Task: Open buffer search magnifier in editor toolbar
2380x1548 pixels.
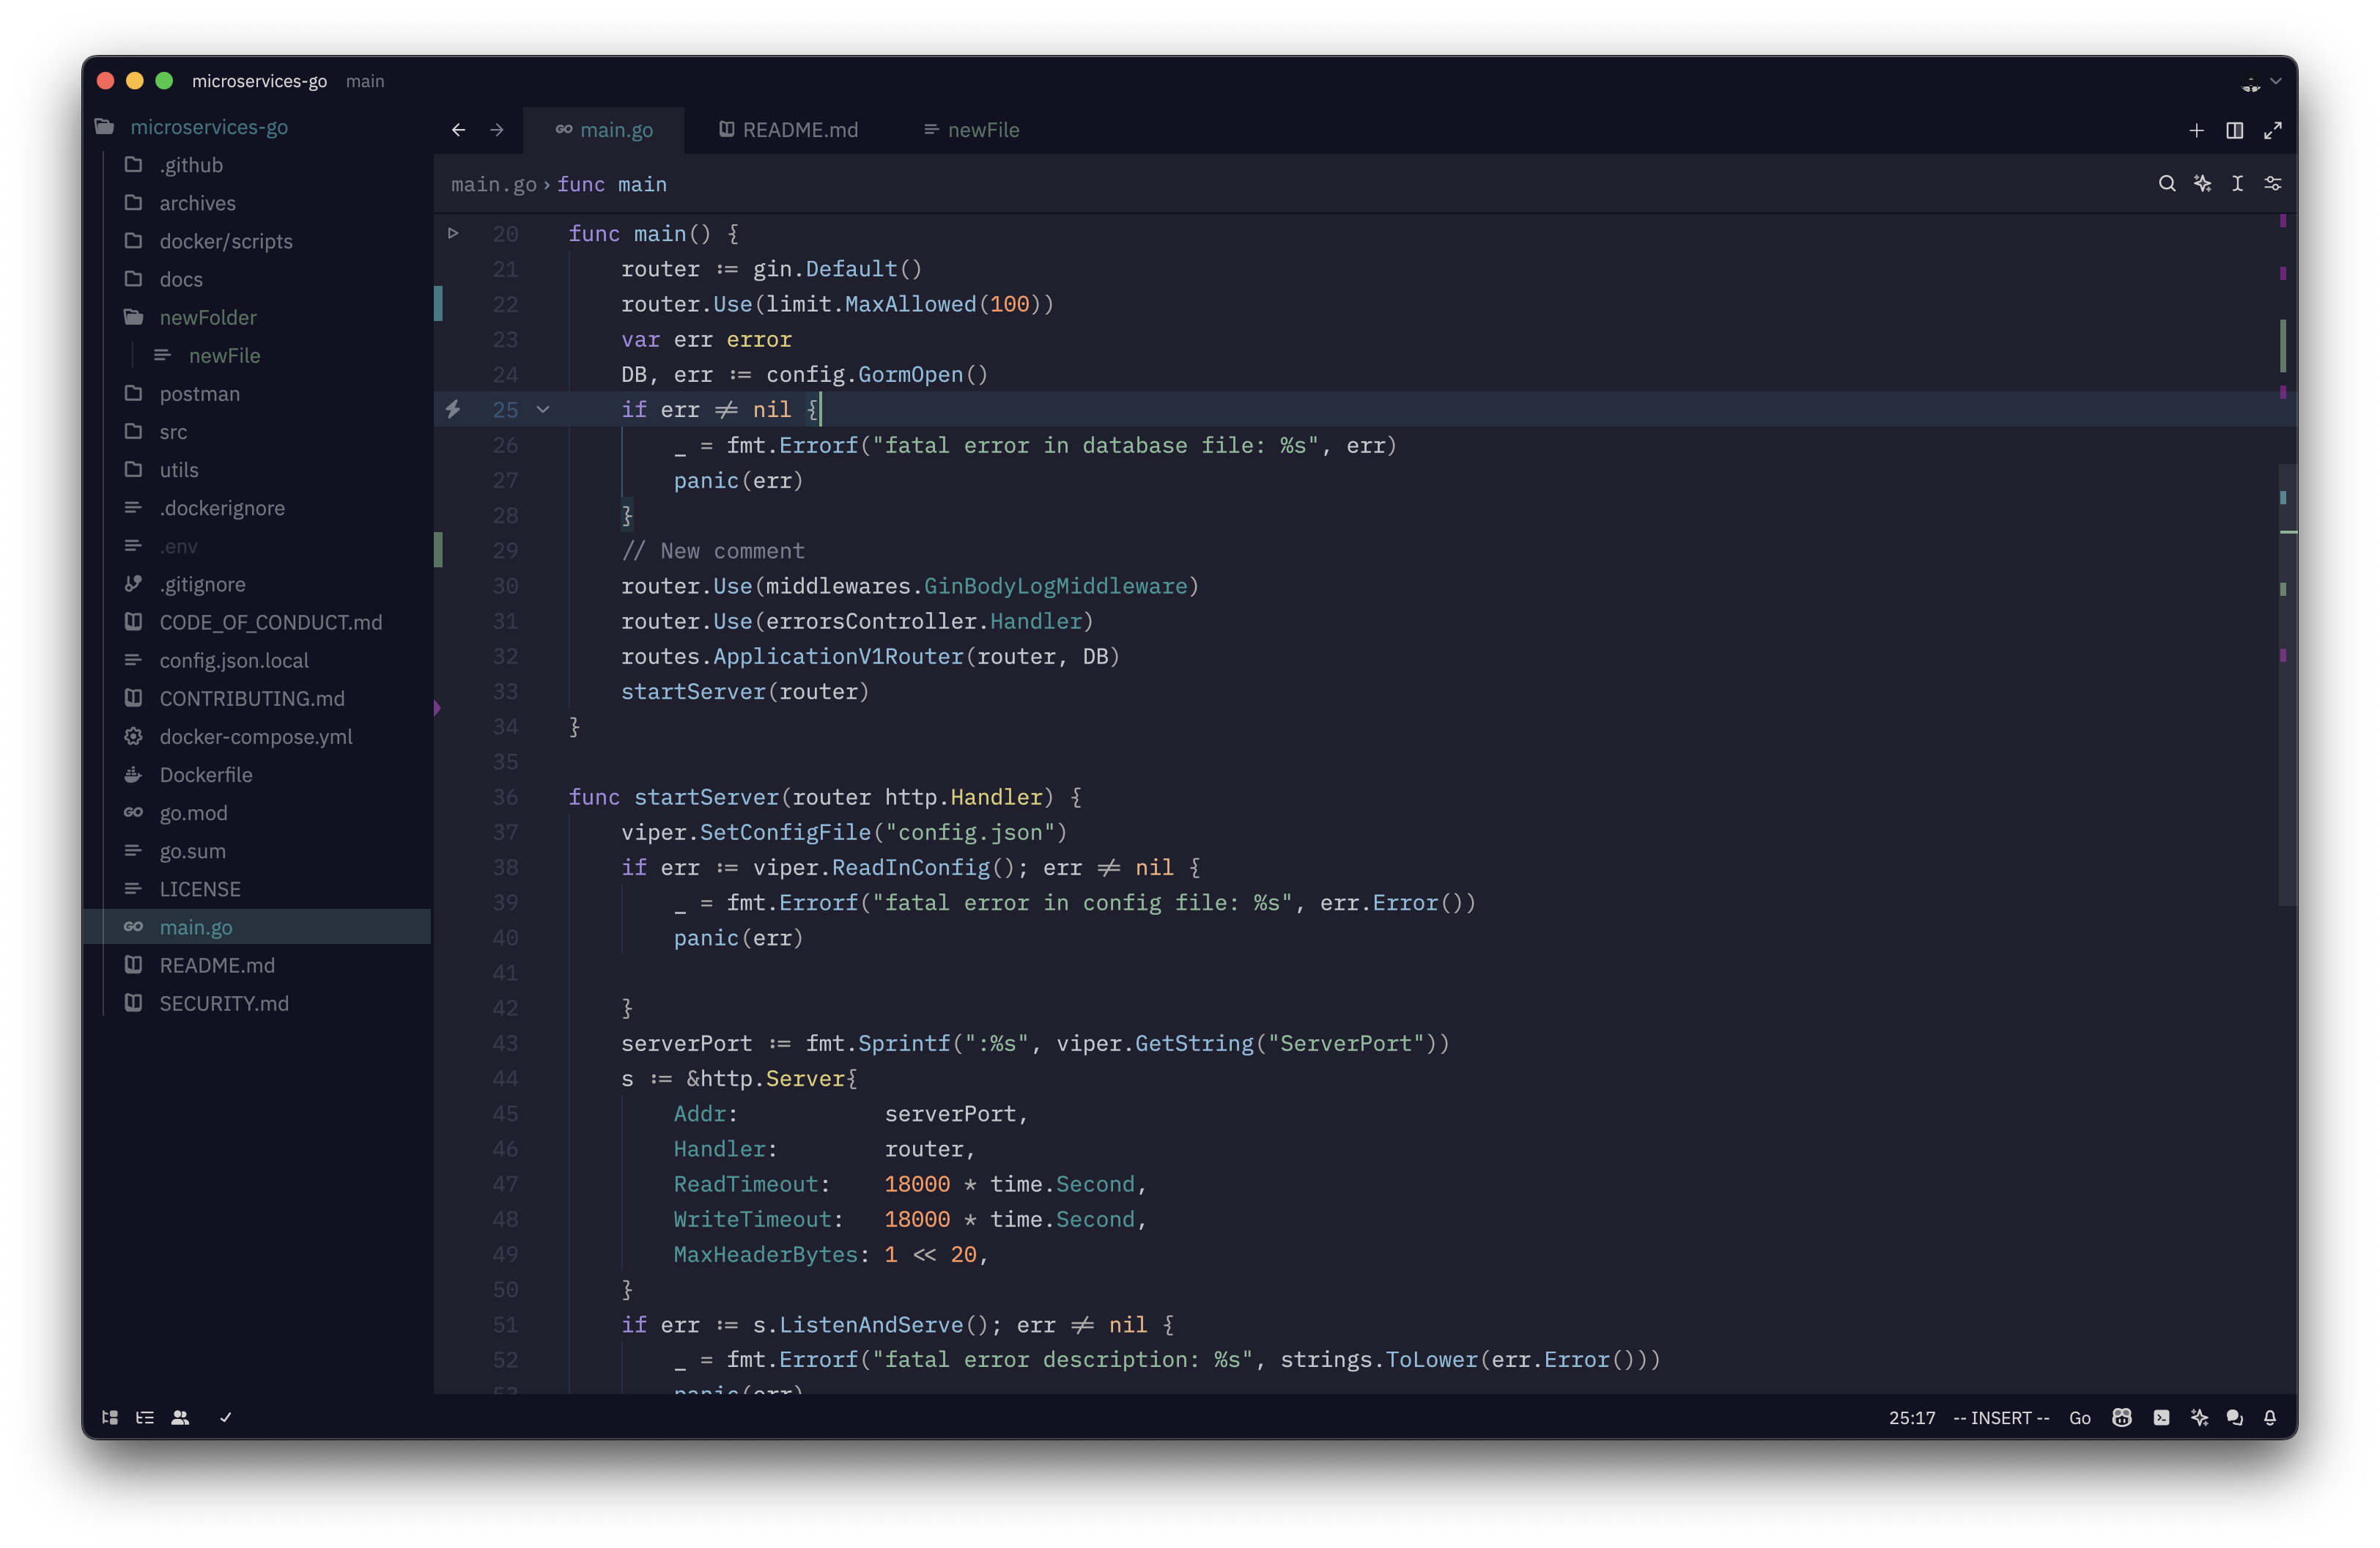Action: tap(2166, 184)
